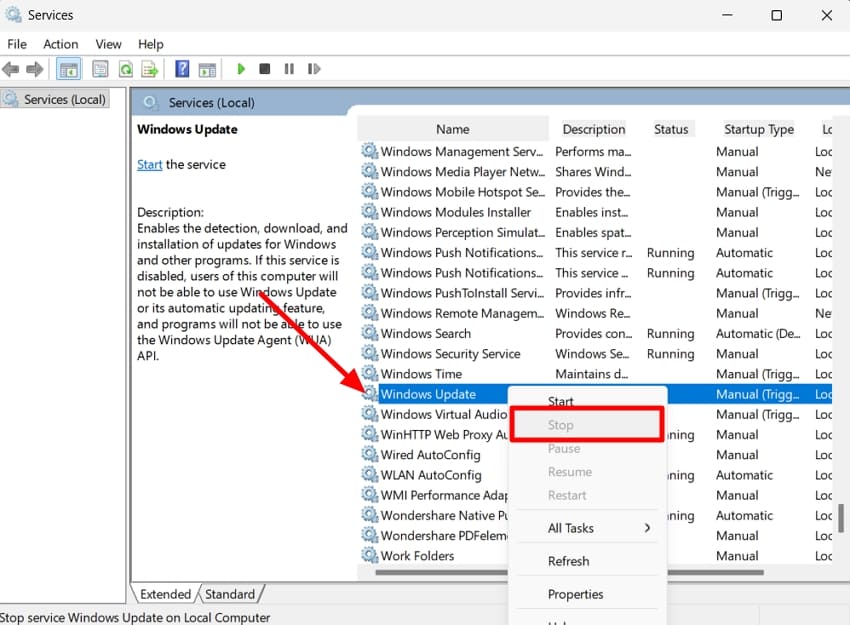
Task: Click gear icon beside Windows Search
Action: click(x=370, y=333)
